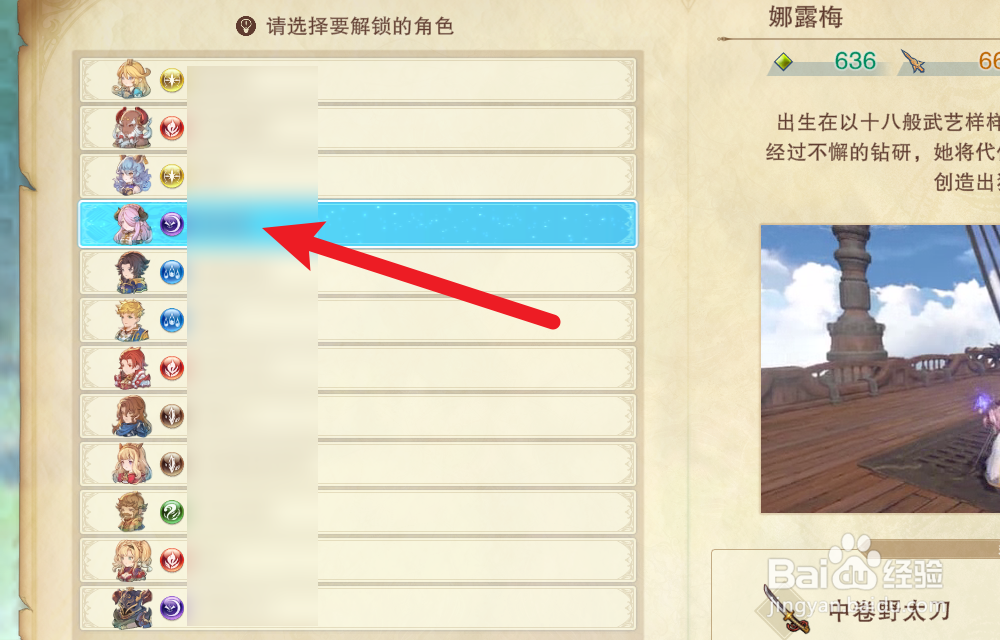Click the blue sword attack stat icon
Image resolution: width=1000 pixels, height=640 pixels.
tap(913, 61)
